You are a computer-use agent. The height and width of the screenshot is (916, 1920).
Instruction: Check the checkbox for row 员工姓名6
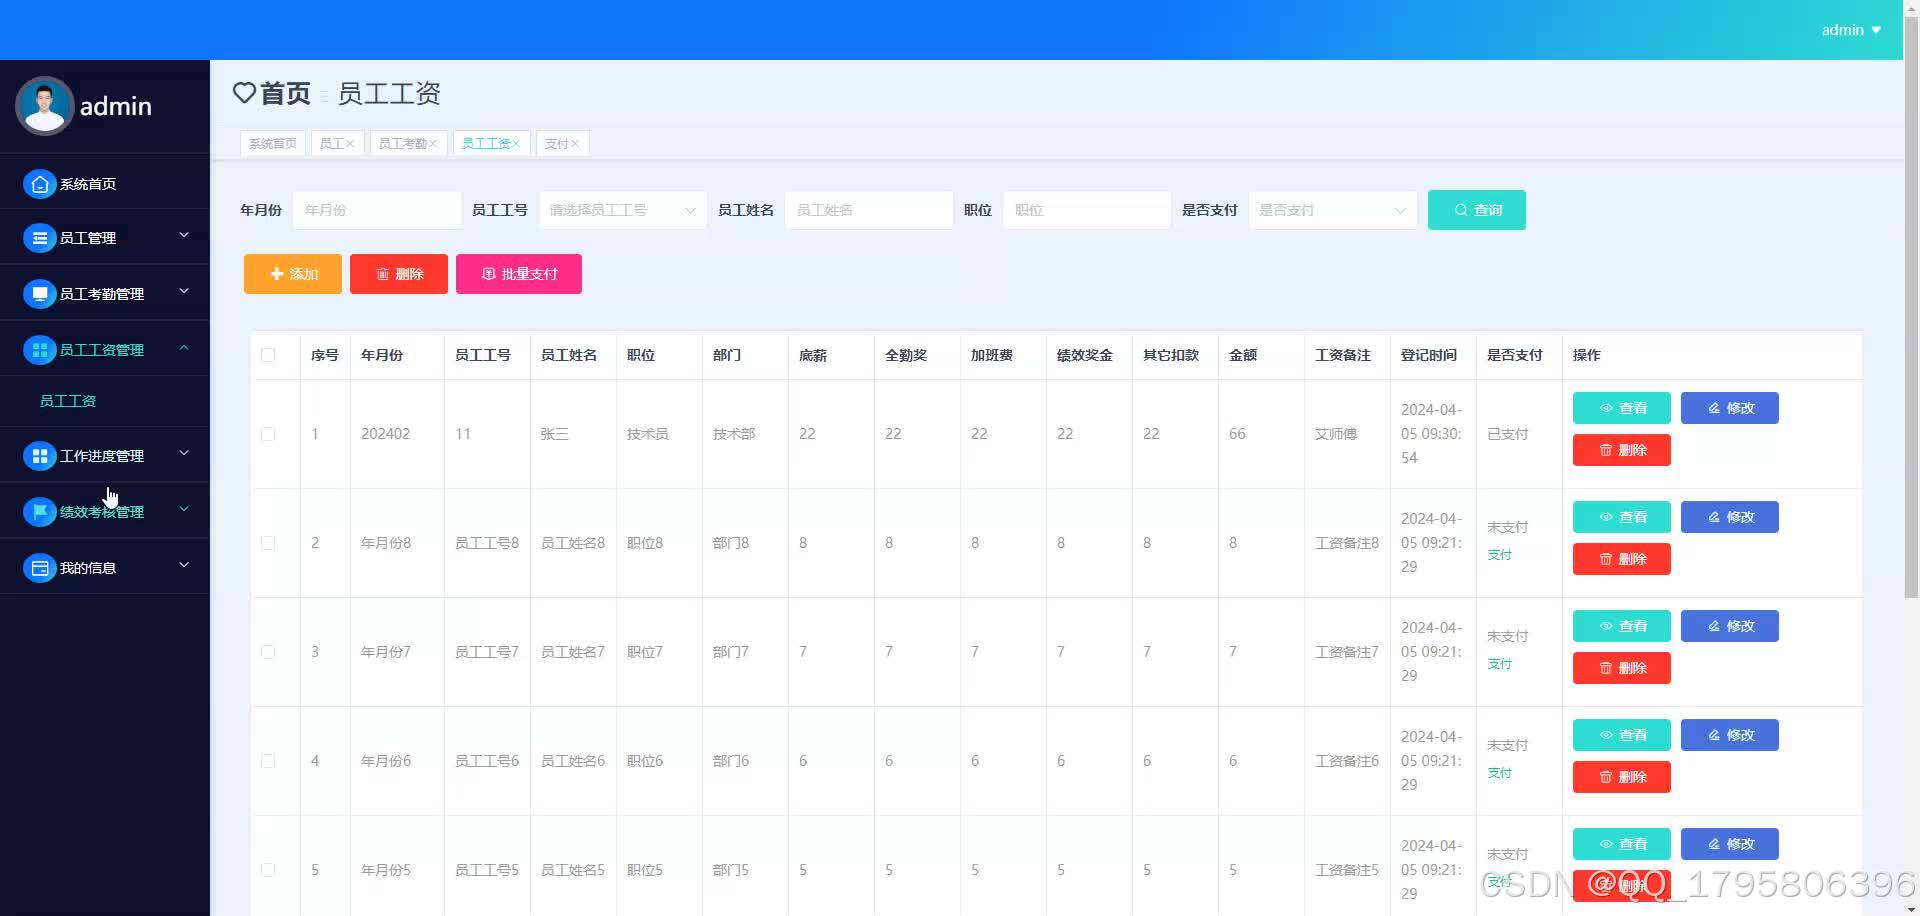[268, 761]
